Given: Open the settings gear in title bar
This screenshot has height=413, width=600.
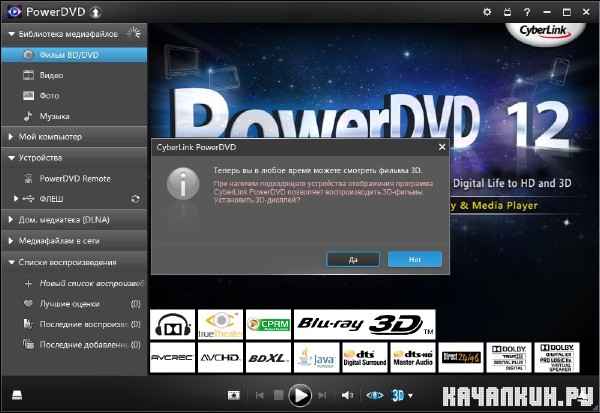Looking at the screenshot, I should click(x=487, y=12).
